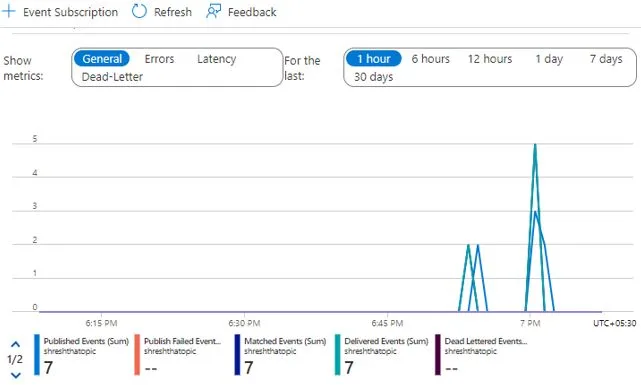Open the Feedback option
This screenshot has width=641, height=385.
[252, 12]
